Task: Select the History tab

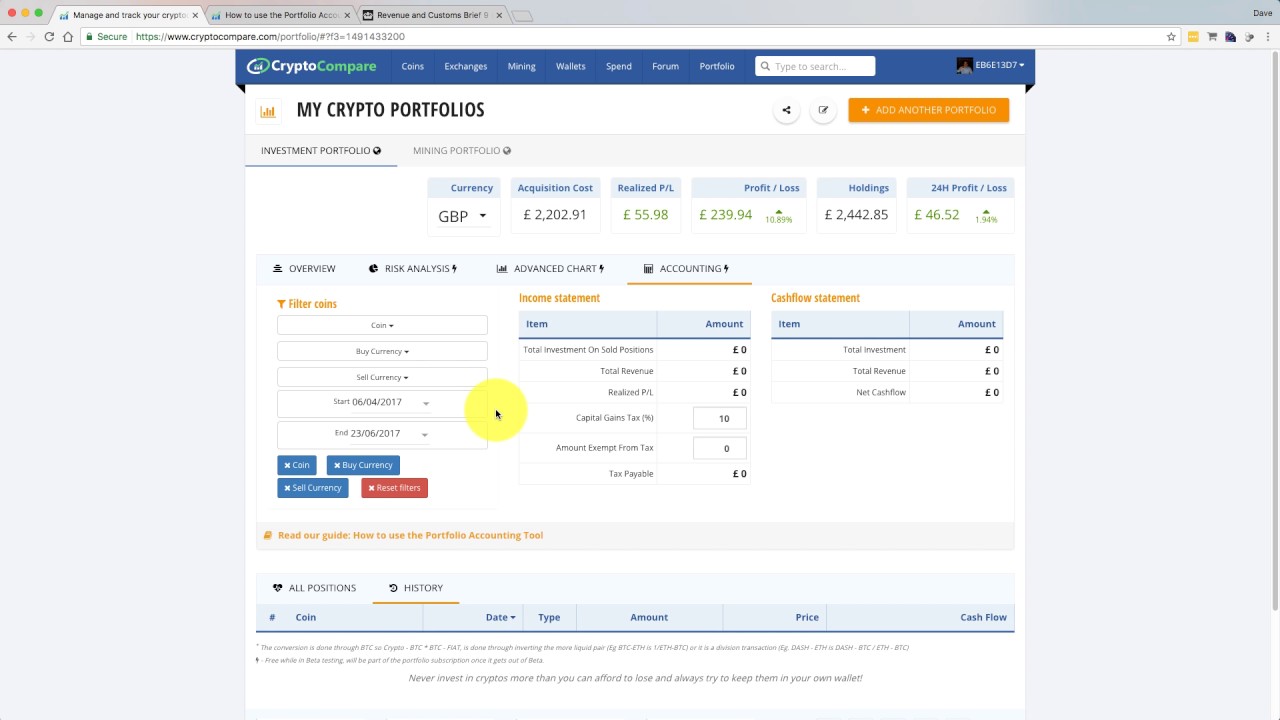Action: tap(416, 588)
